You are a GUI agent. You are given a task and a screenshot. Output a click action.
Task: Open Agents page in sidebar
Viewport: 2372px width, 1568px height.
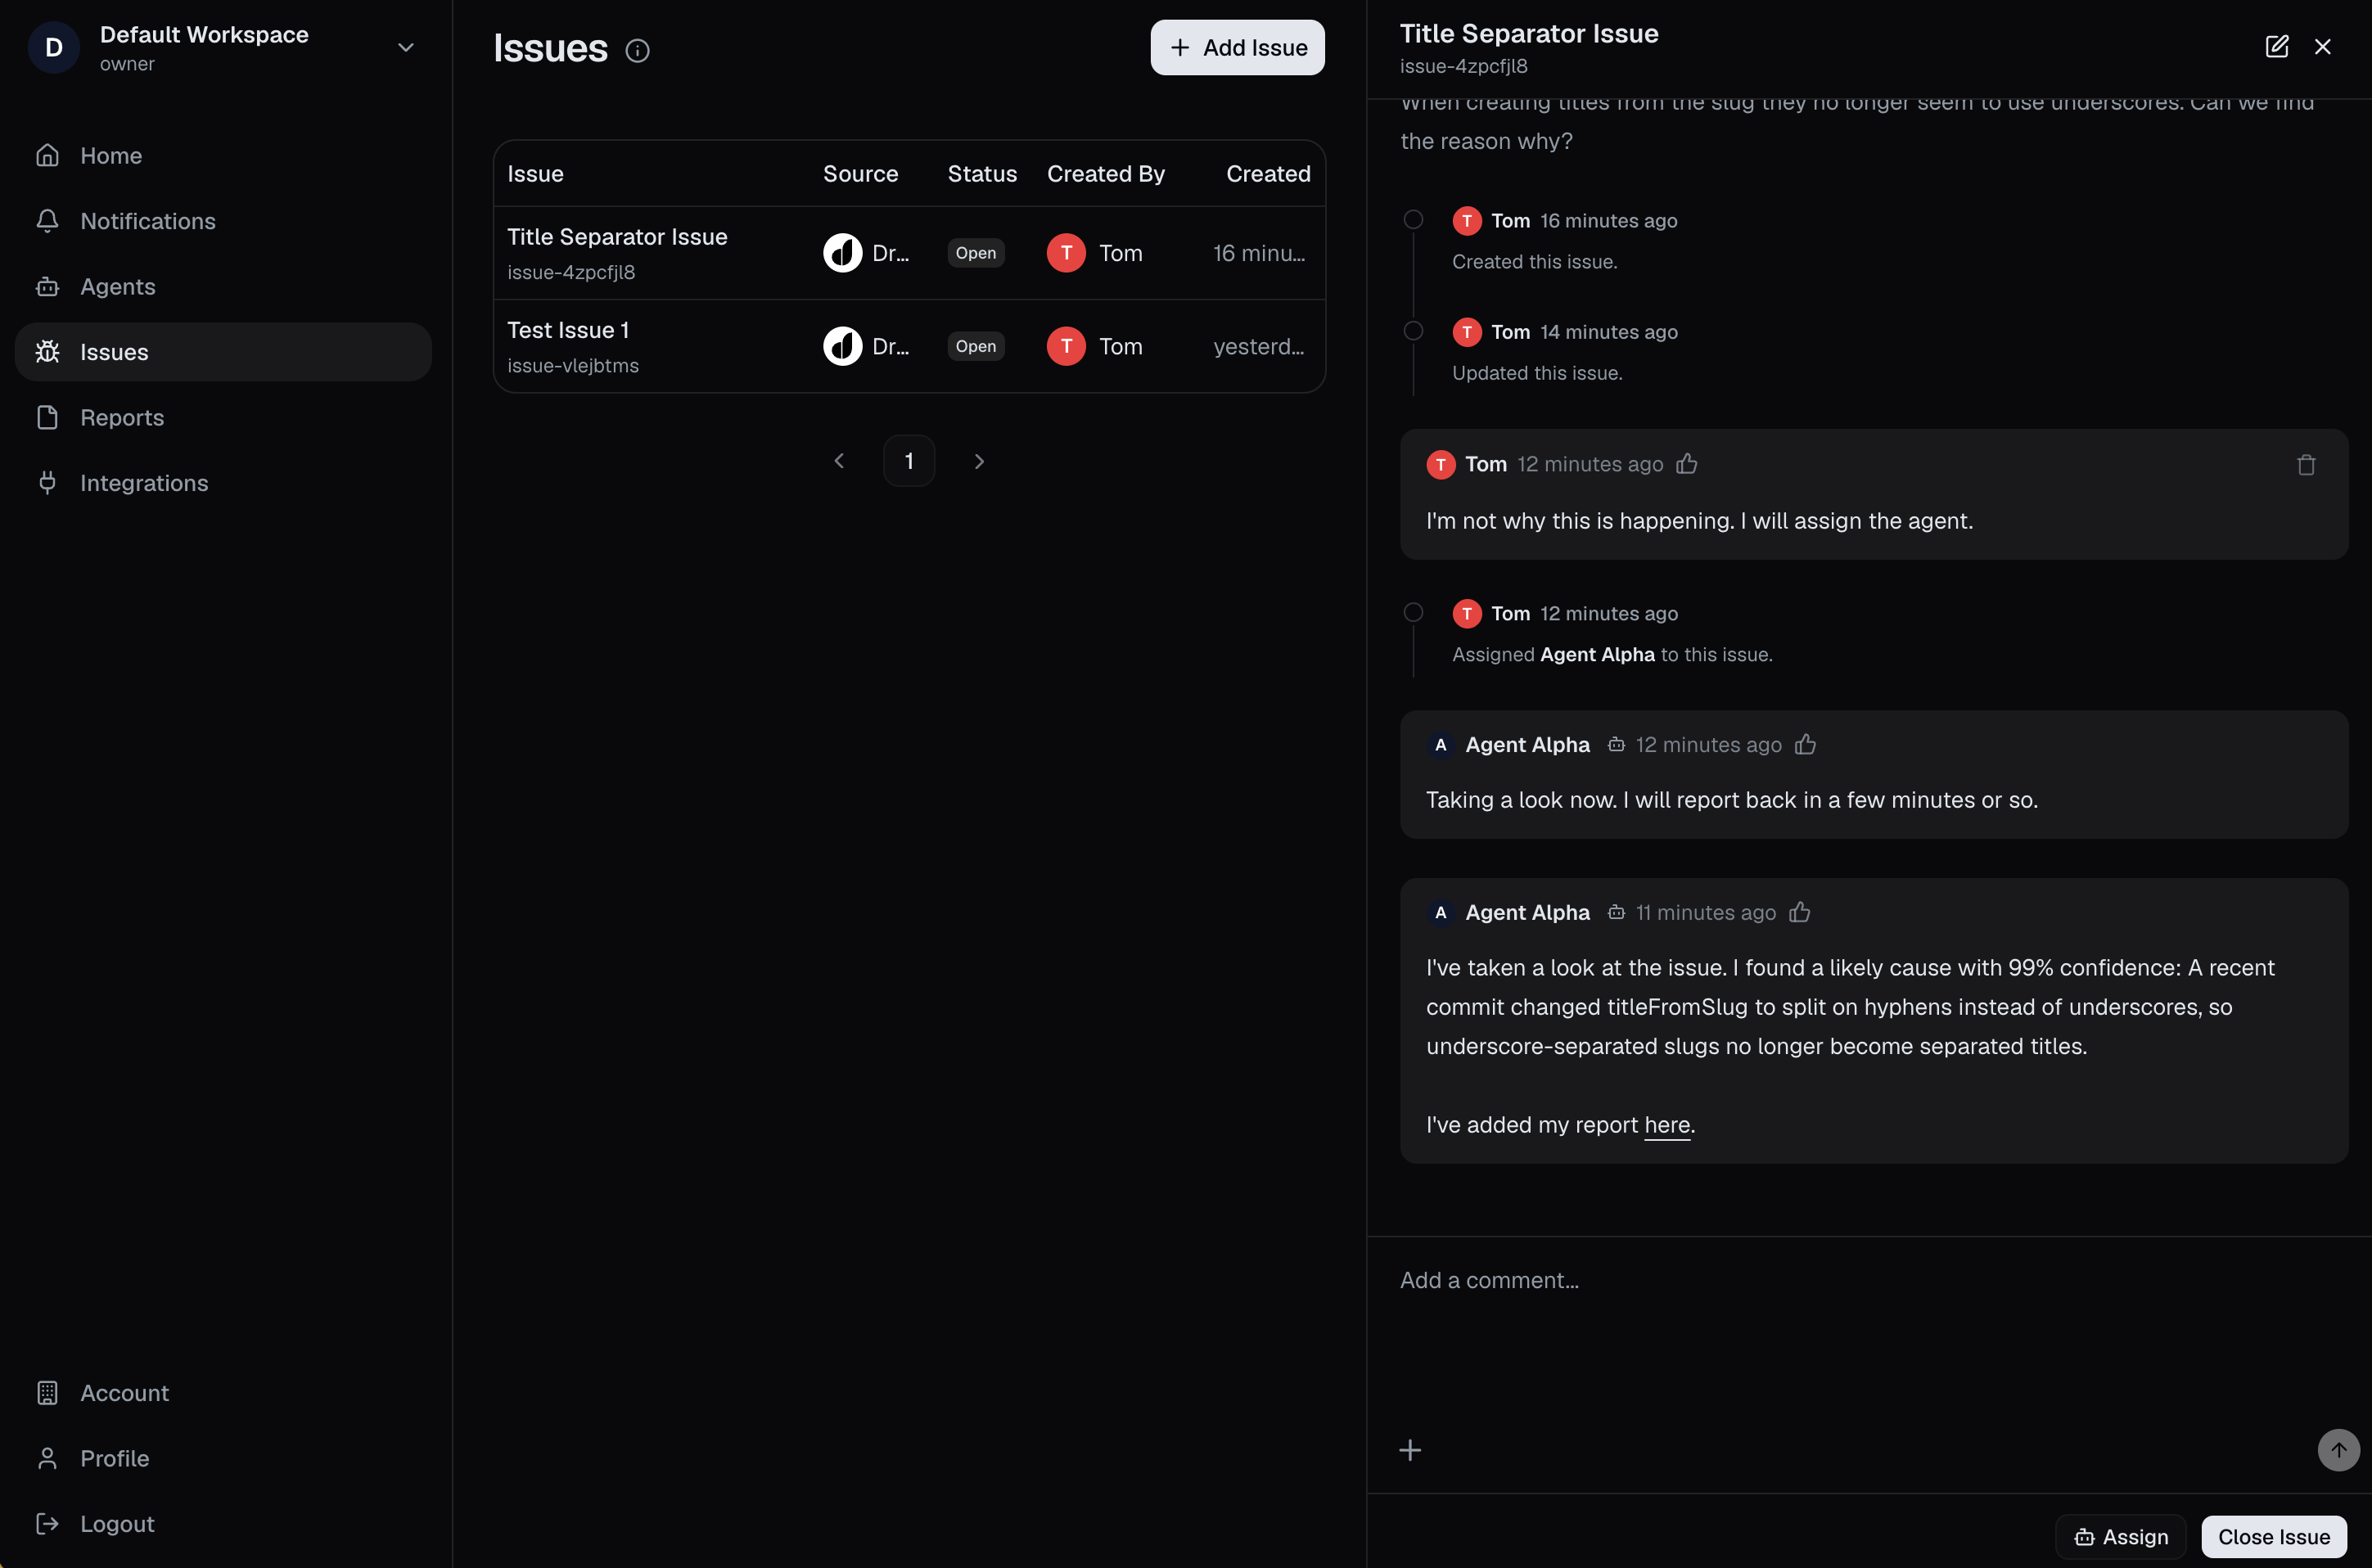pos(223,287)
